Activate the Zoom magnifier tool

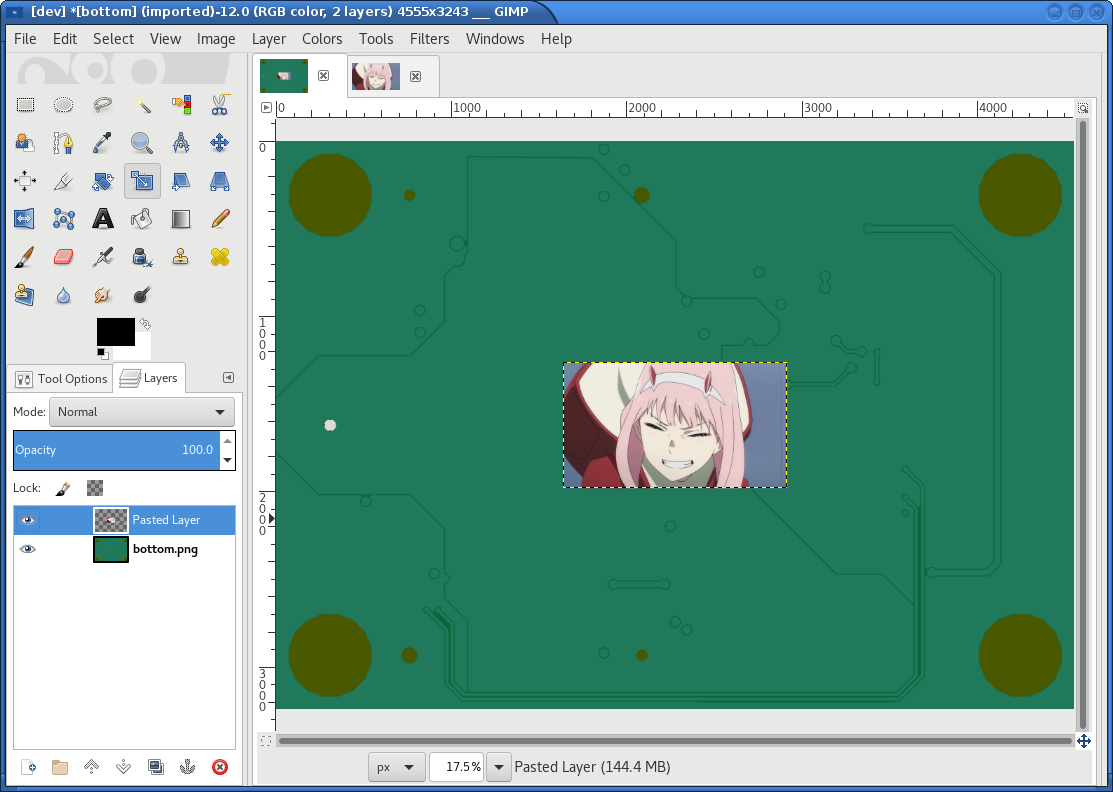point(142,143)
